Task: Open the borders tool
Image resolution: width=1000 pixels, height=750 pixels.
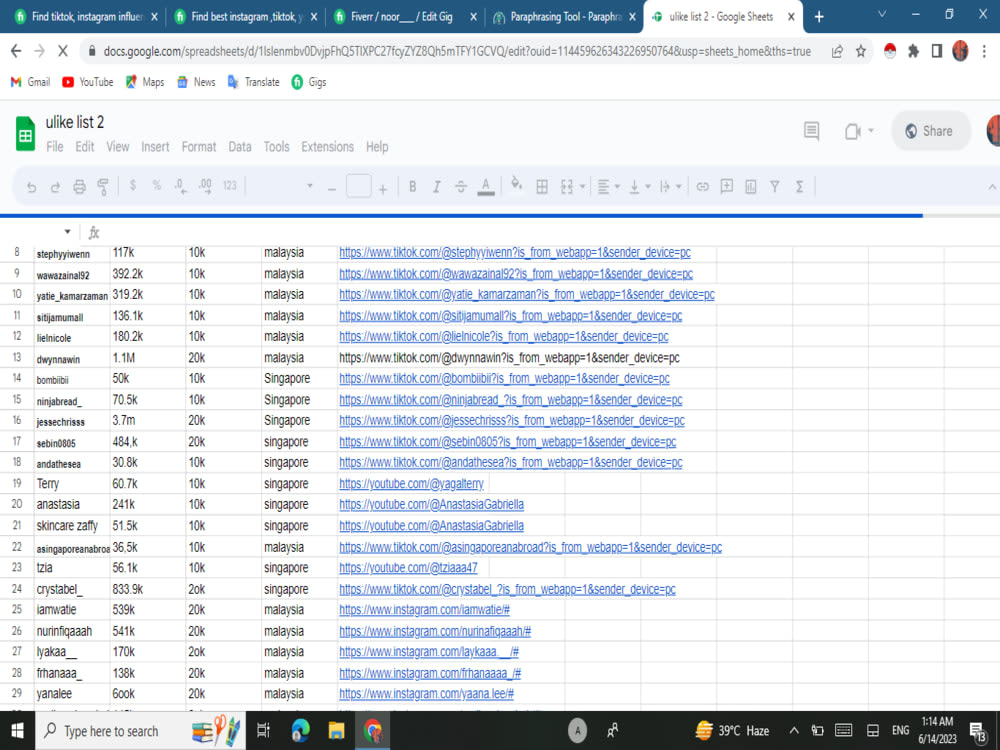Action: tap(542, 186)
